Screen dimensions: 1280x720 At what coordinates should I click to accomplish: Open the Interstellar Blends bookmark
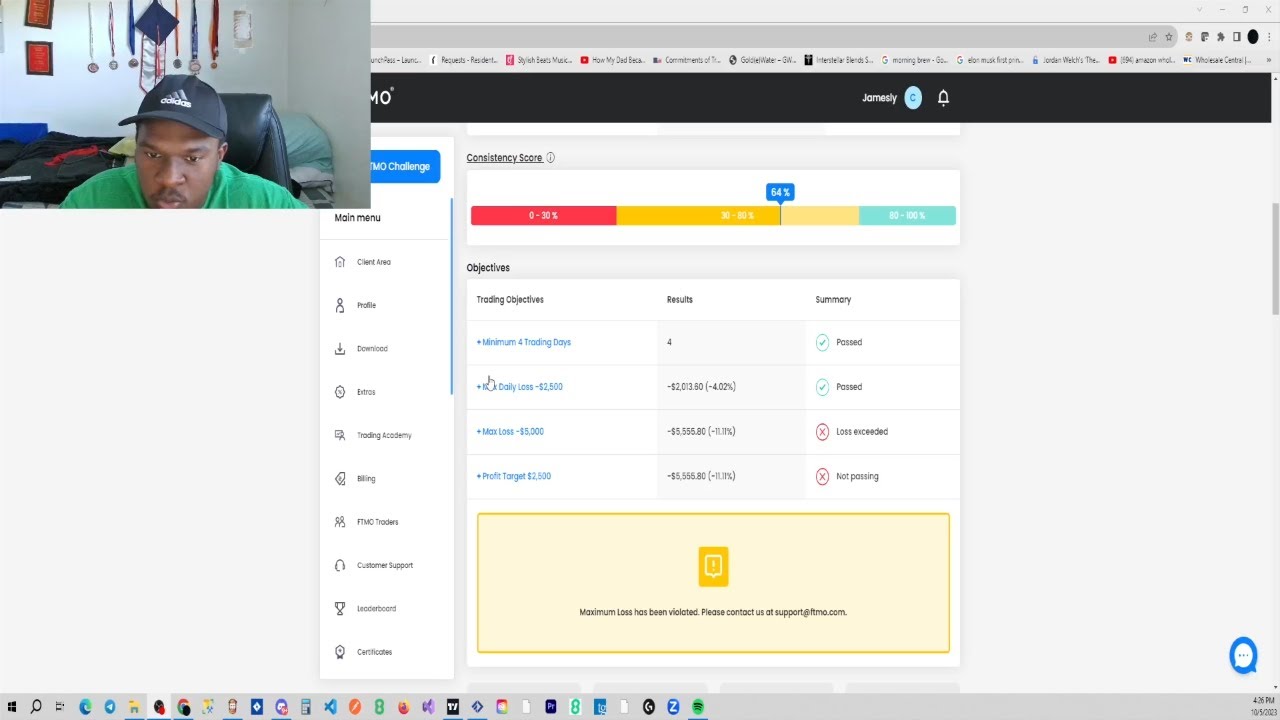pos(839,60)
